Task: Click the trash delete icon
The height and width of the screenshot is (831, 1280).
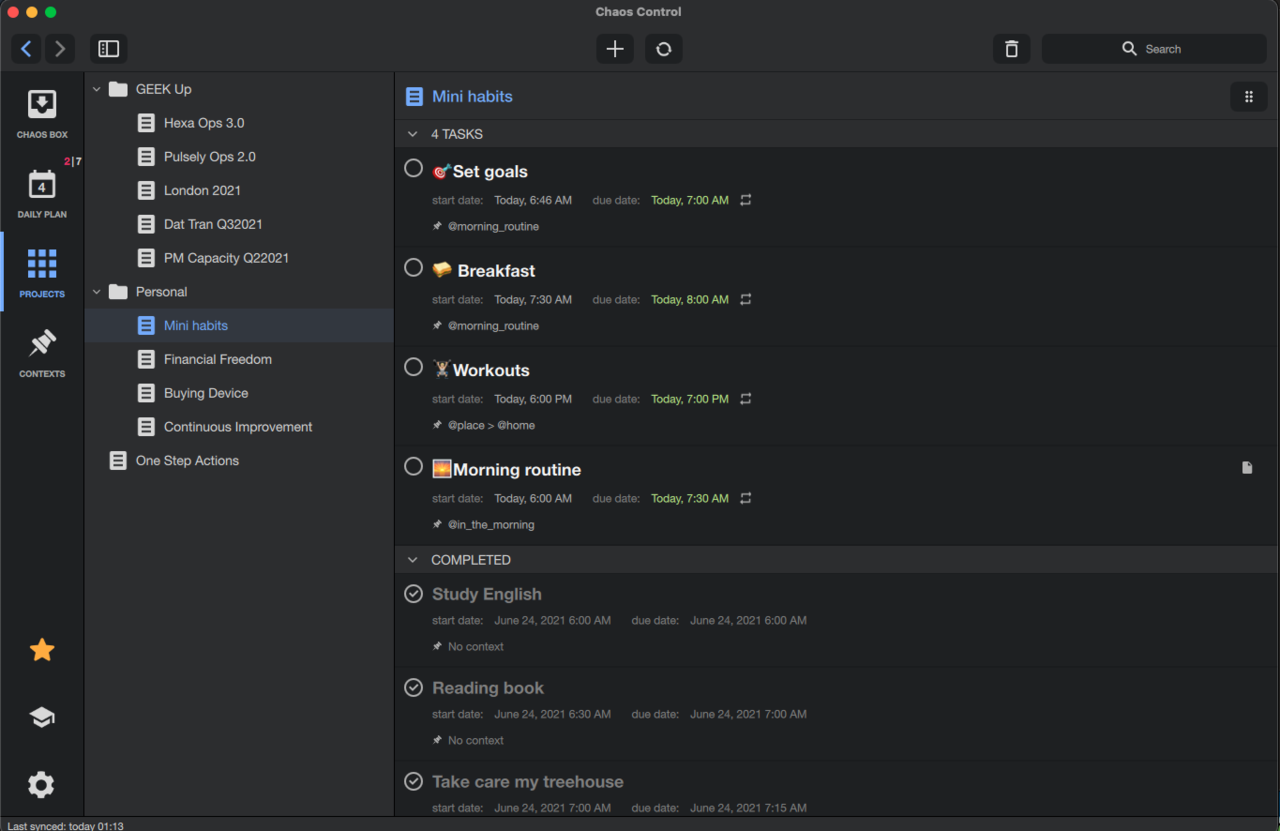Action: click(x=1011, y=49)
